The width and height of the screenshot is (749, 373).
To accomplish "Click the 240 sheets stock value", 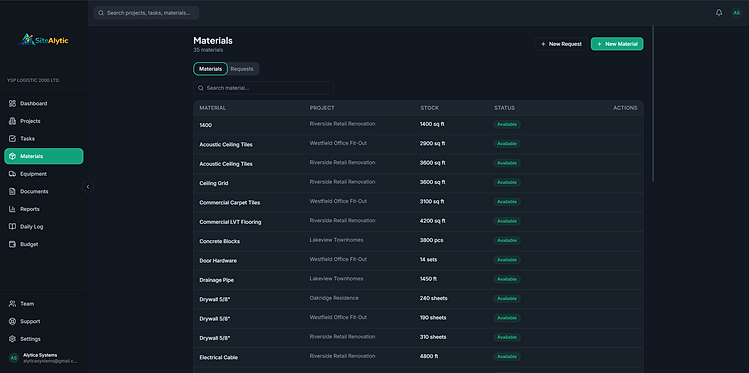I will (x=434, y=298).
